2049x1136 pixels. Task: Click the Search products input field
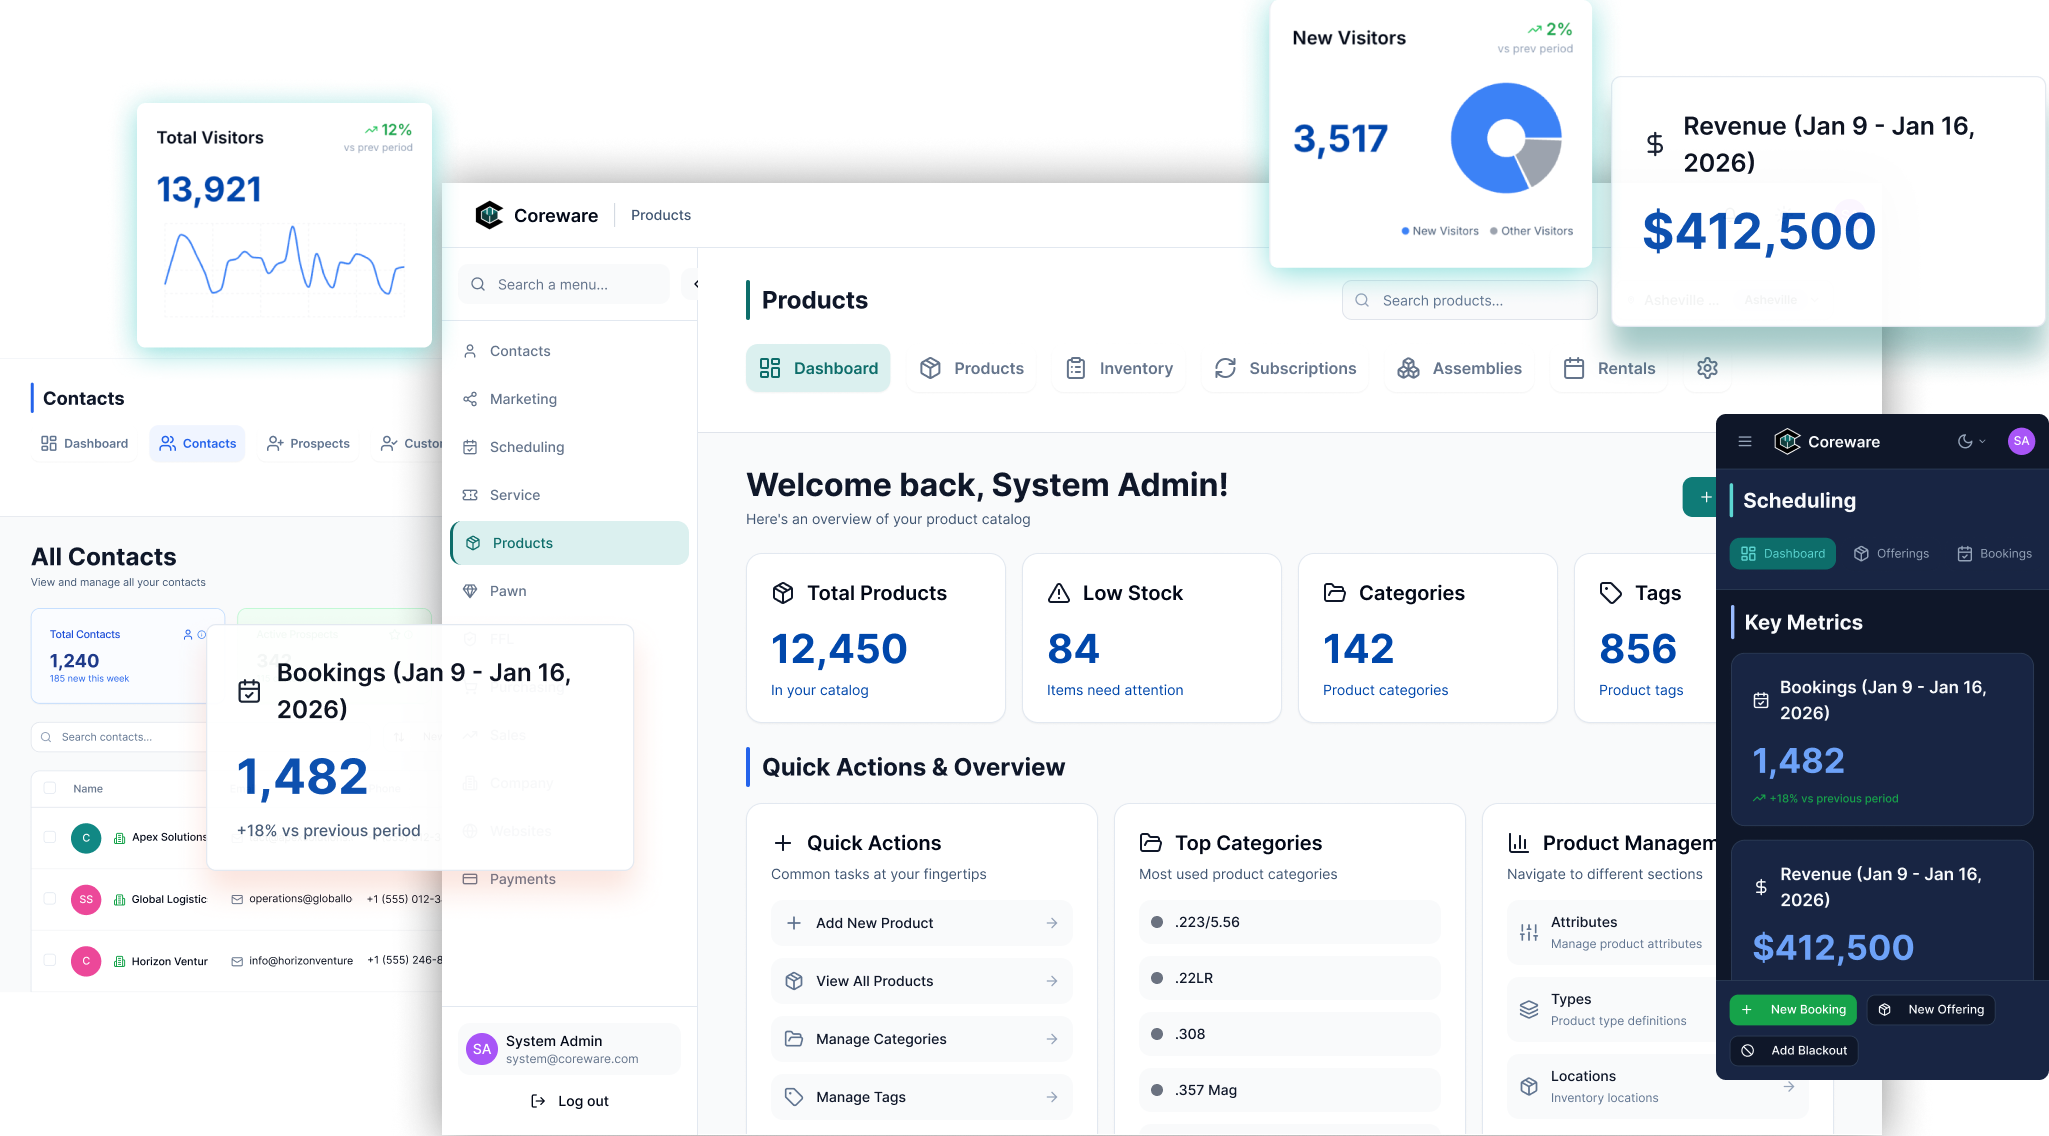pos(1470,300)
